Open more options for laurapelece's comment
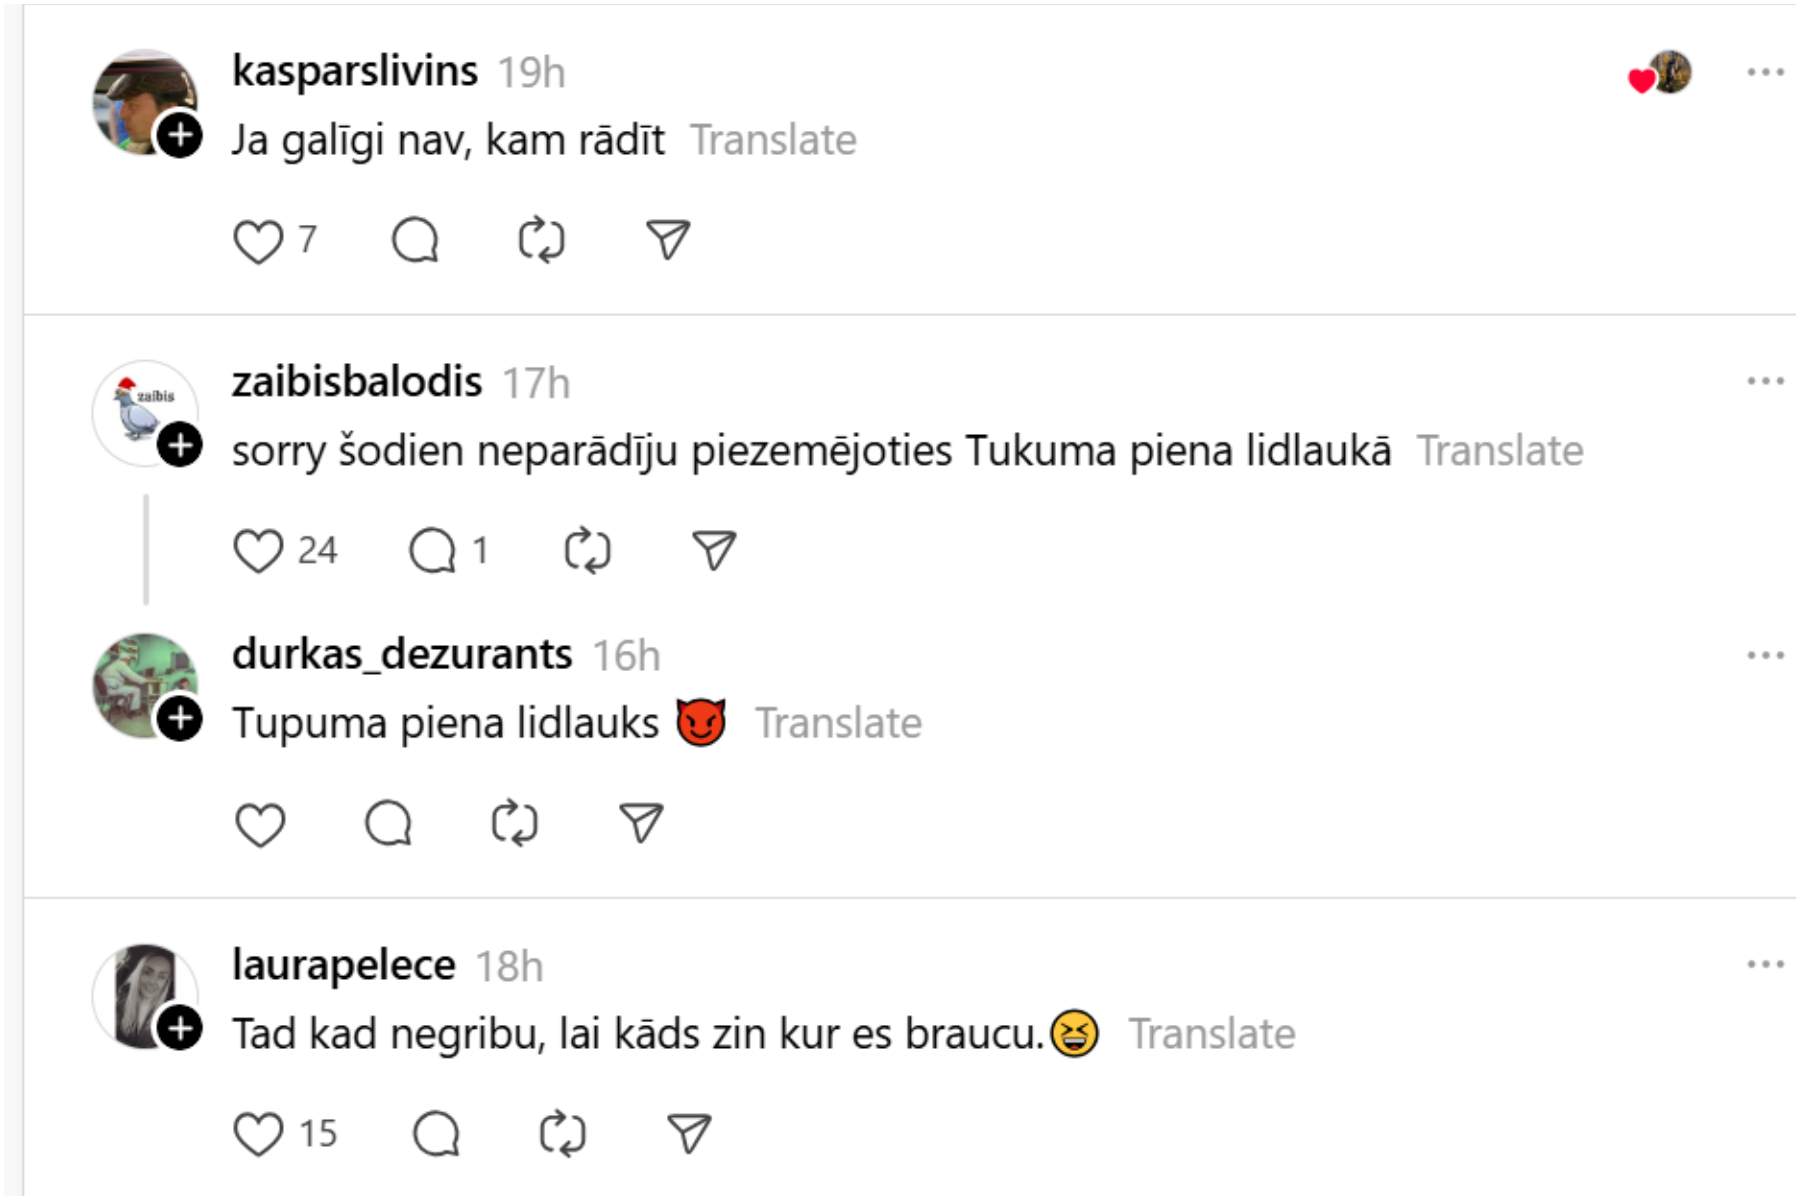The image size is (1800, 1200). [x=1765, y=965]
